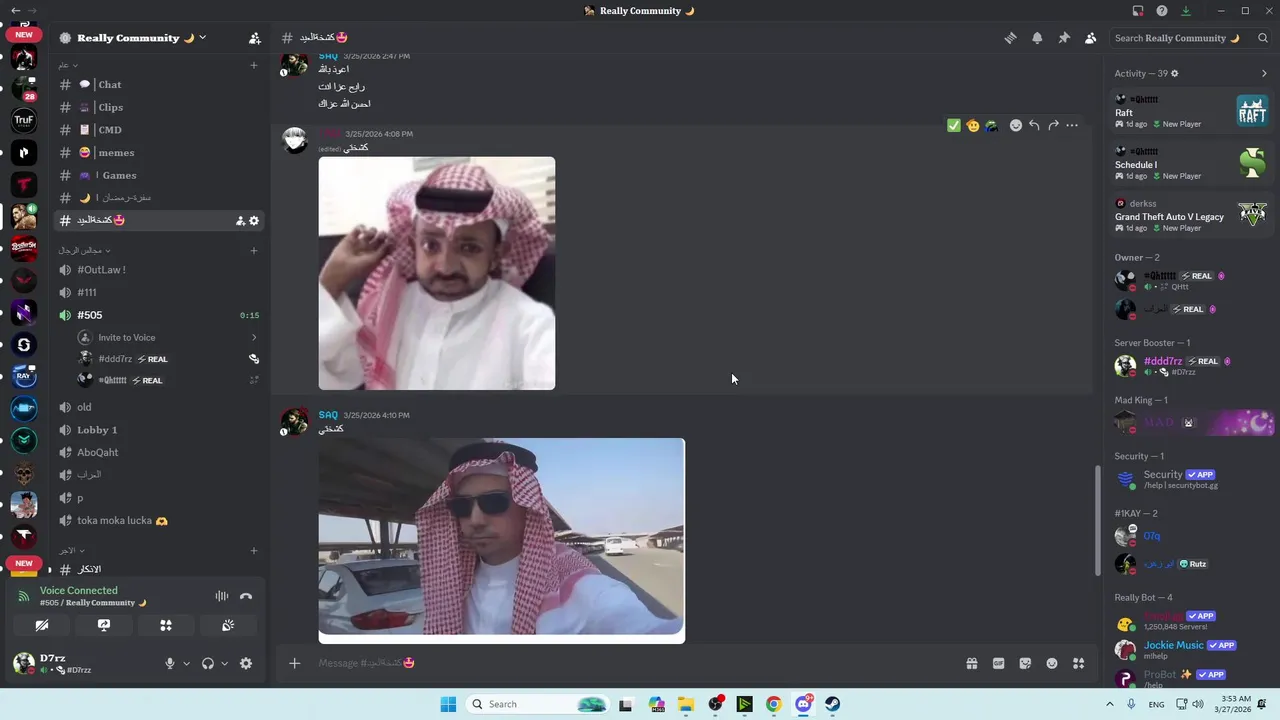Screen dimensions: 1280x720
Task: Open microphone input options arrow
Action: click(x=186, y=663)
